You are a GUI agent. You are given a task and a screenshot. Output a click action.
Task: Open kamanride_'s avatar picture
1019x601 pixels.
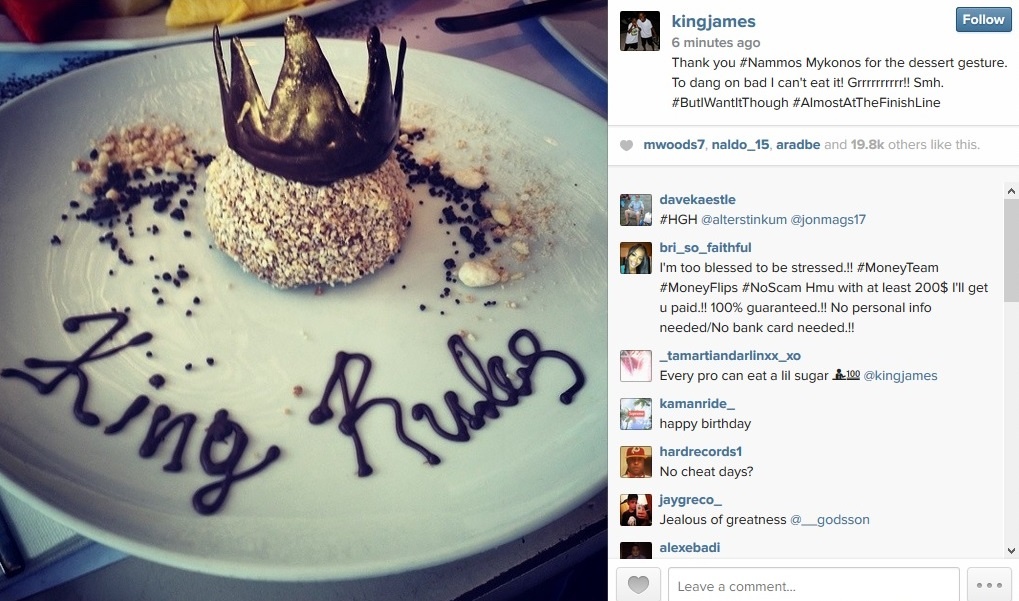[x=636, y=414]
